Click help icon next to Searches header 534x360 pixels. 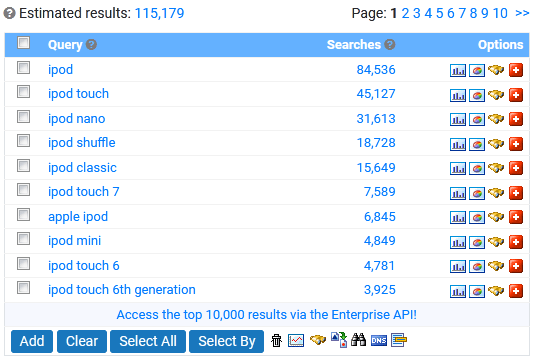tap(390, 45)
